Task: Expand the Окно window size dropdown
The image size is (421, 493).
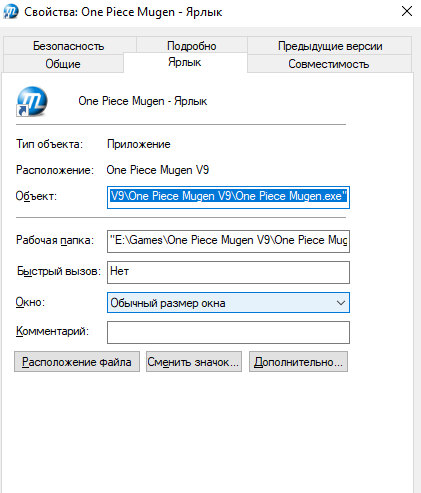Action: pyautogui.click(x=228, y=303)
